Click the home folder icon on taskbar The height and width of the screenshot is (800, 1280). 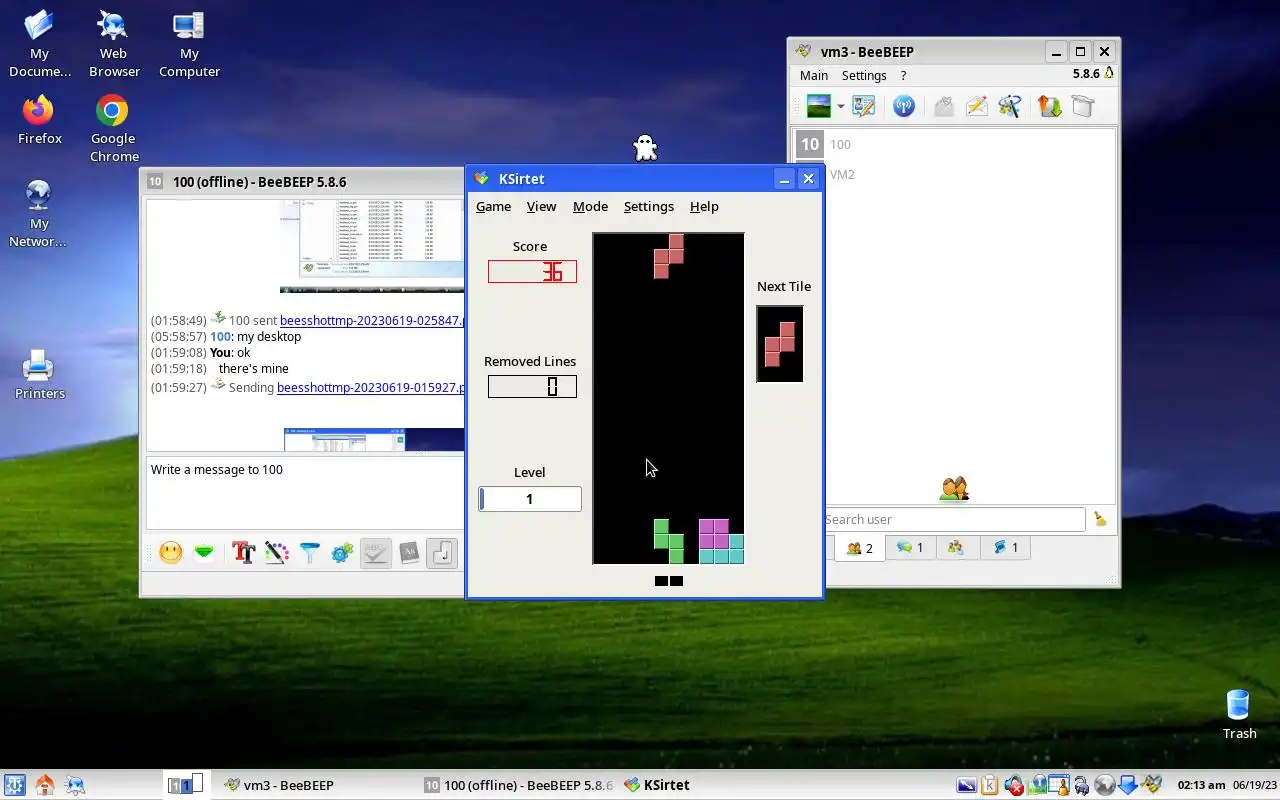click(x=45, y=785)
